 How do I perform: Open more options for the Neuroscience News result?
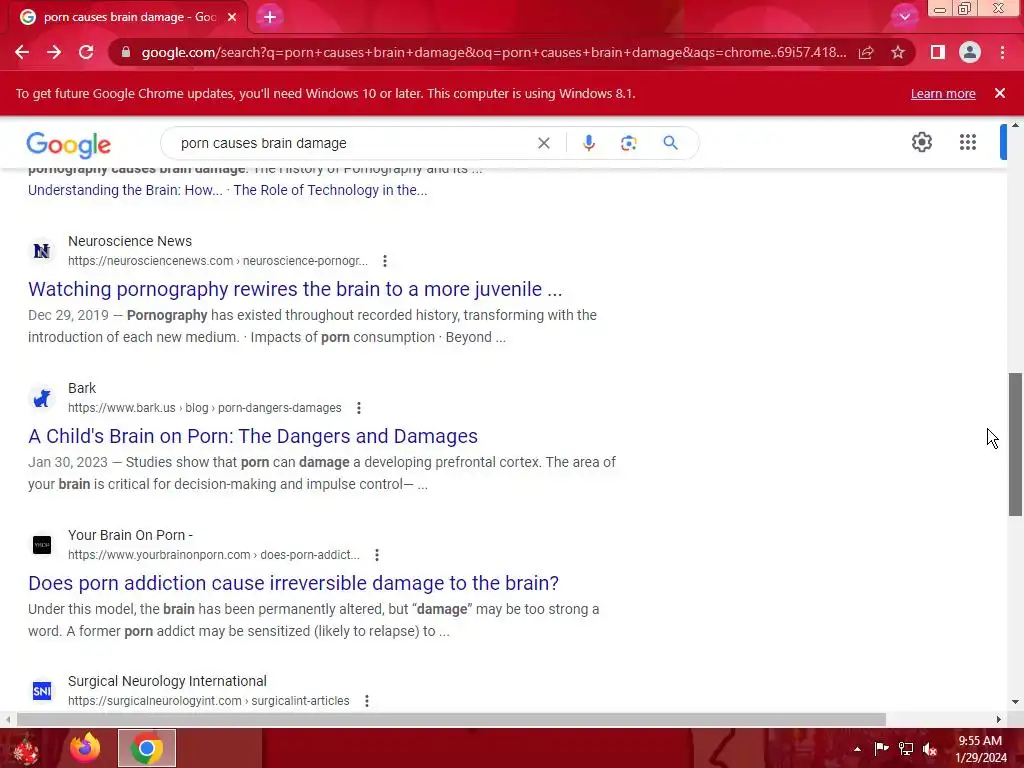point(385,261)
